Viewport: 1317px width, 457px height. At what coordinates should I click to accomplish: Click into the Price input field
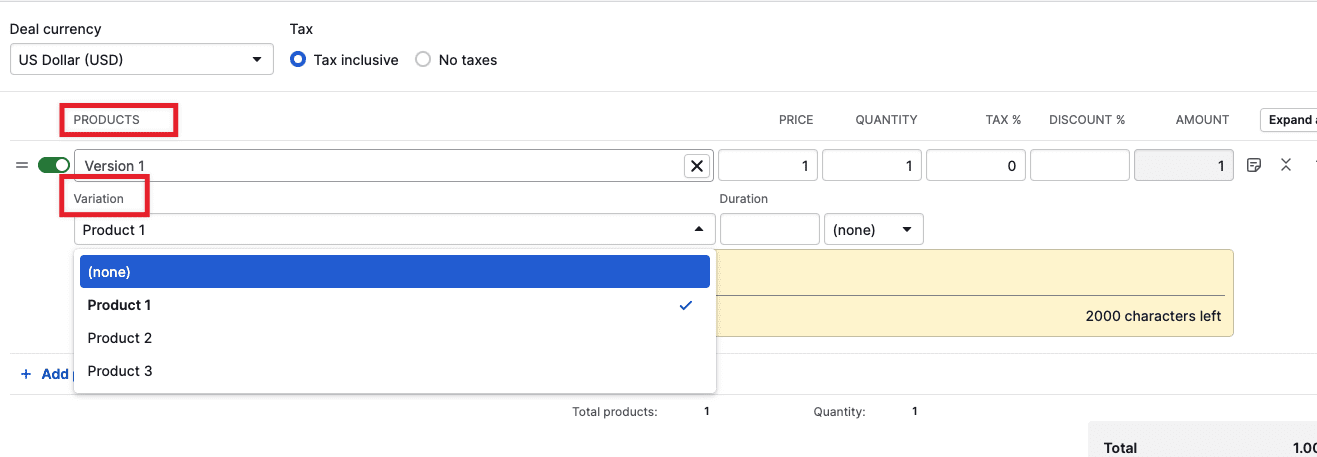point(767,166)
